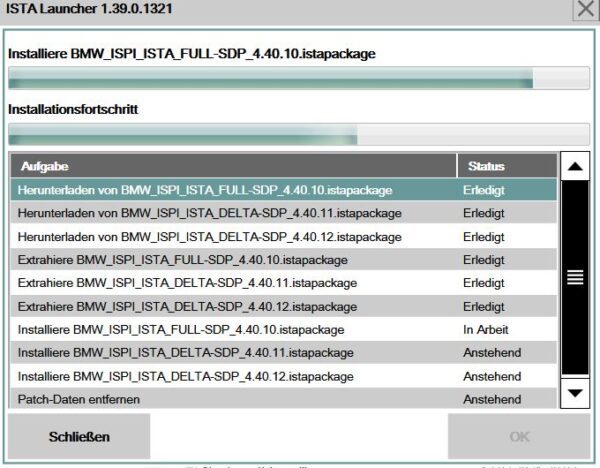Viewport: 600px width, 468px height.
Task: Select row Extrahiere DELTA-SDP_4.40.12.istapackage
Action: pyautogui.click(x=284, y=307)
